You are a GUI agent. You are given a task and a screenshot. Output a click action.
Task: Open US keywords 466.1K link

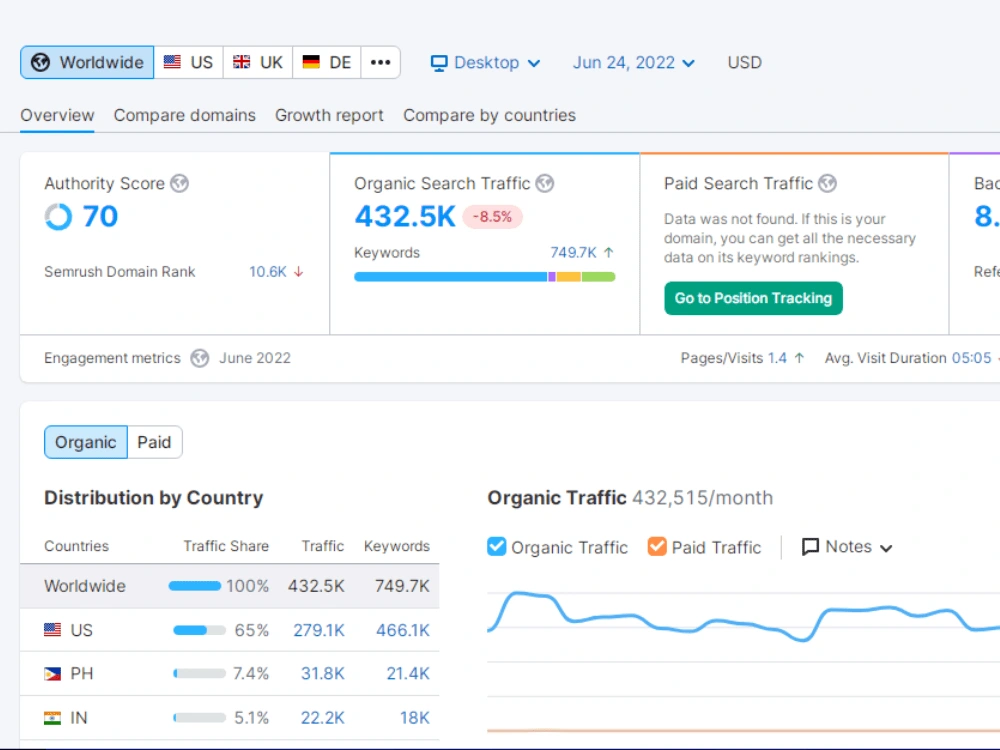pos(403,630)
